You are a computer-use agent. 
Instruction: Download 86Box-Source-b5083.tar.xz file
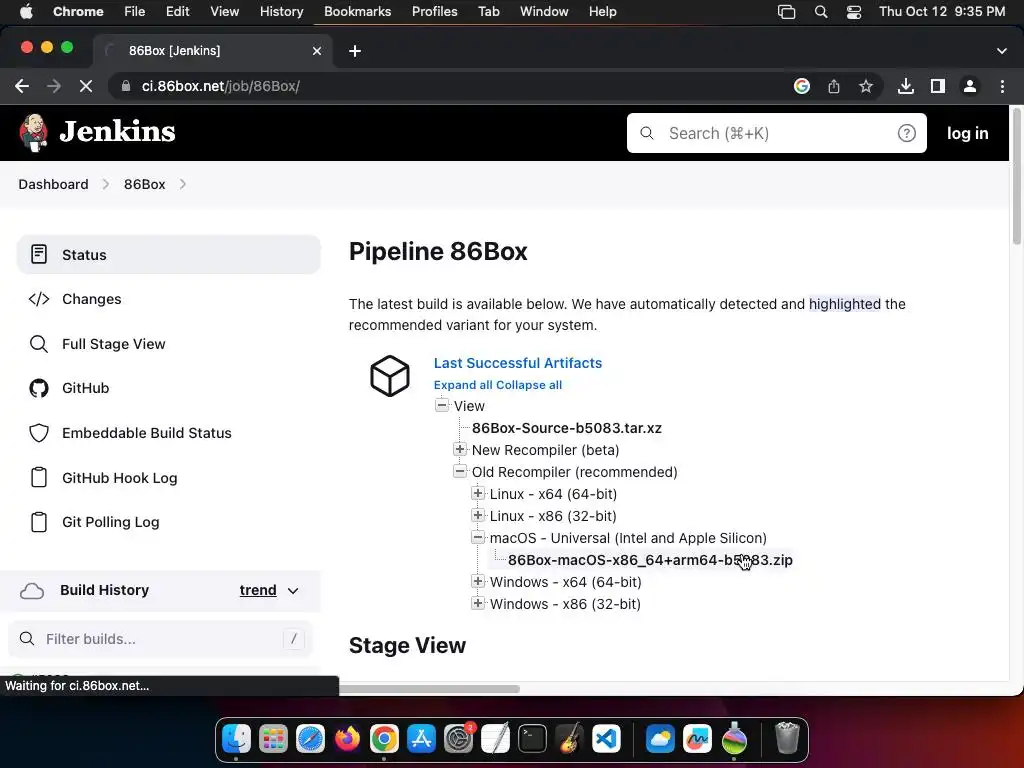point(566,428)
